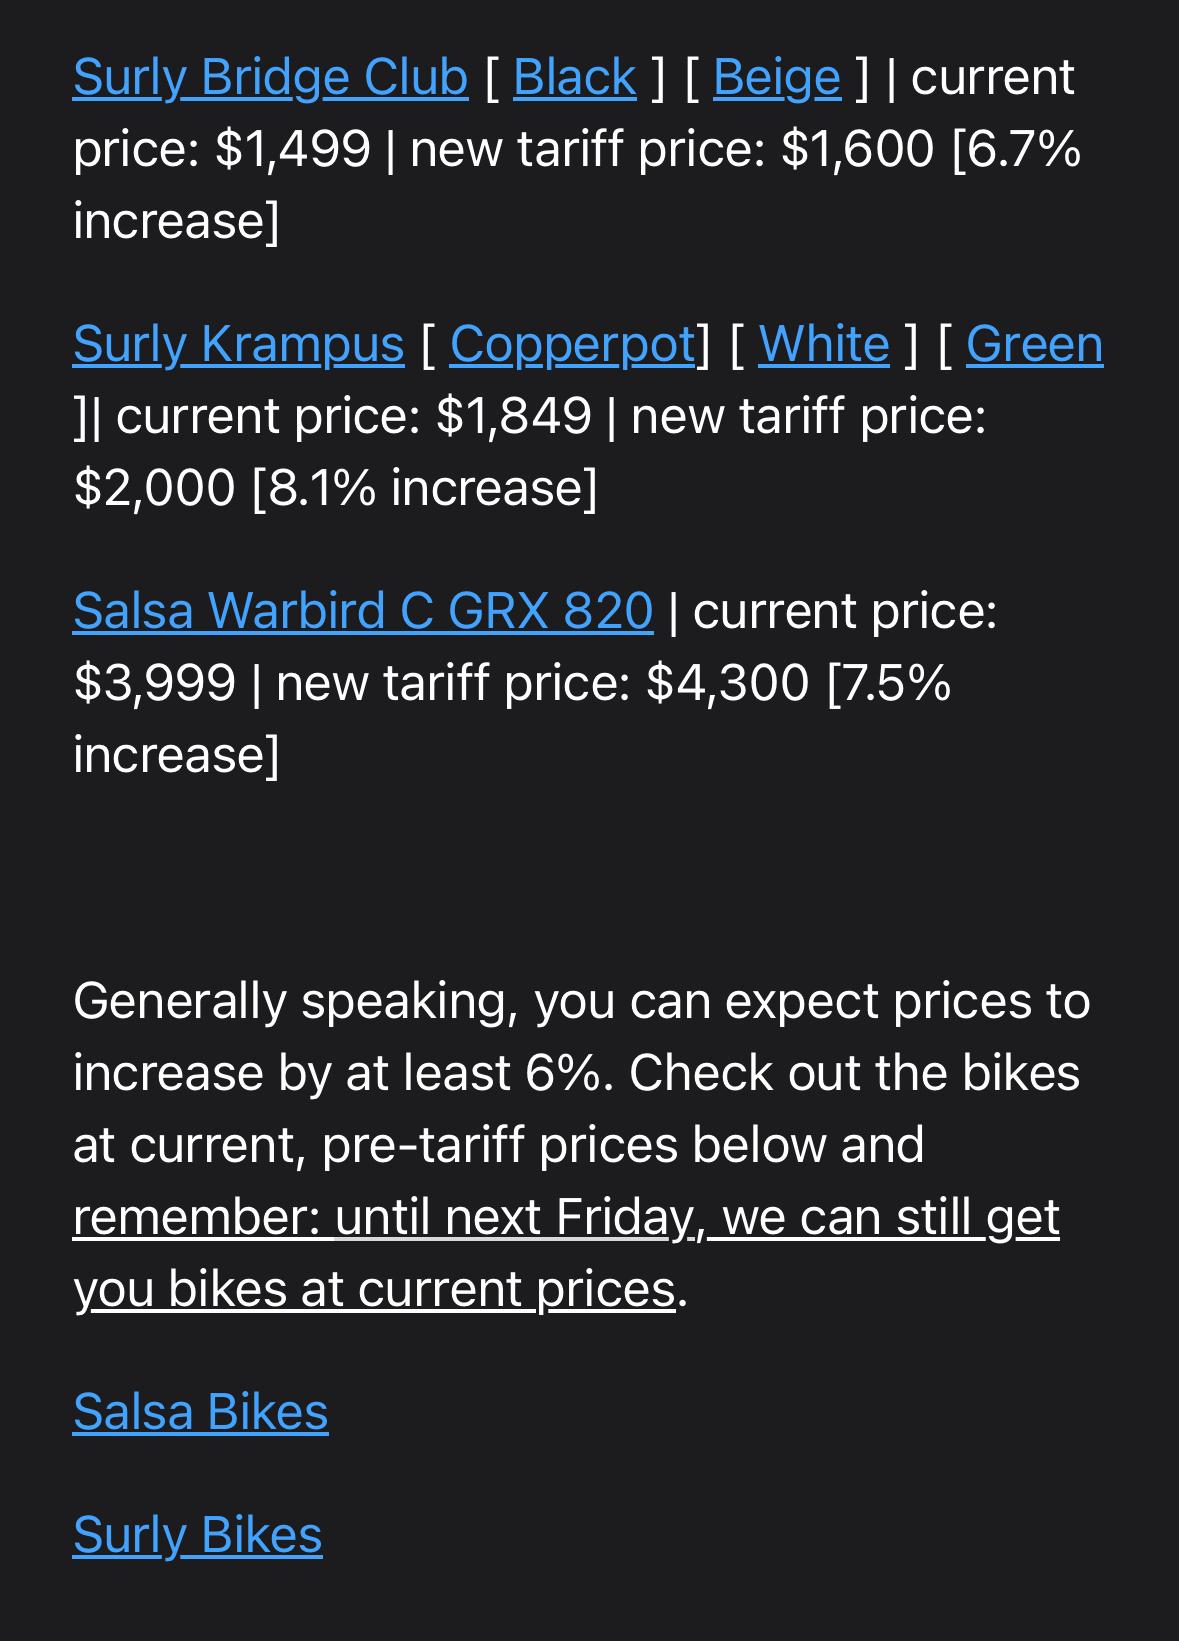This screenshot has height=1641, width=1179.
Task: Click the 'Generally speaking' paragraph text
Action: pos(582,1145)
